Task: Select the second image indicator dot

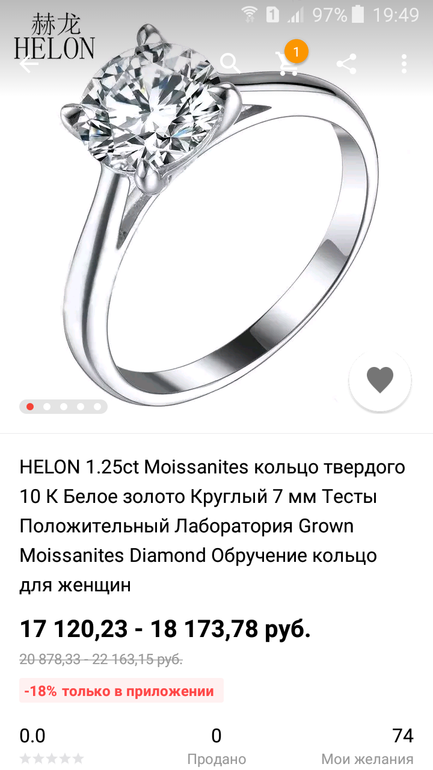Action: [47, 407]
